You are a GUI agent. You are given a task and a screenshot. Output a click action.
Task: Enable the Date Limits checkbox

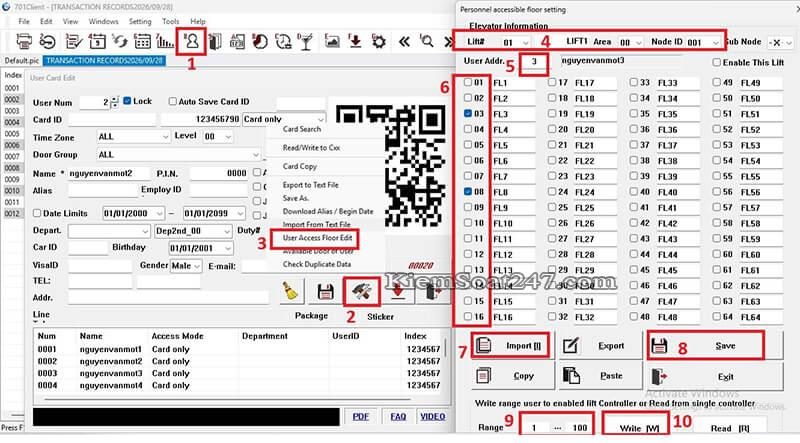[37, 213]
